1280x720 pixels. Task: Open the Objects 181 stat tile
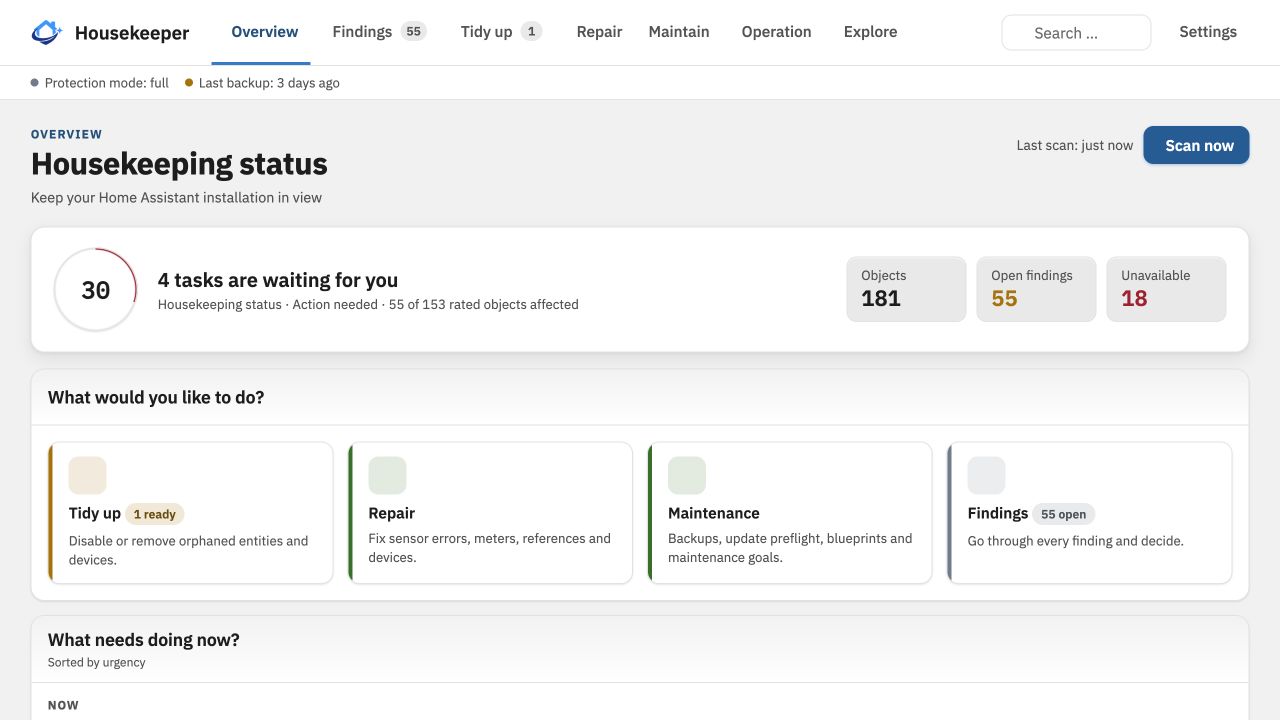pyautogui.click(x=906, y=290)
